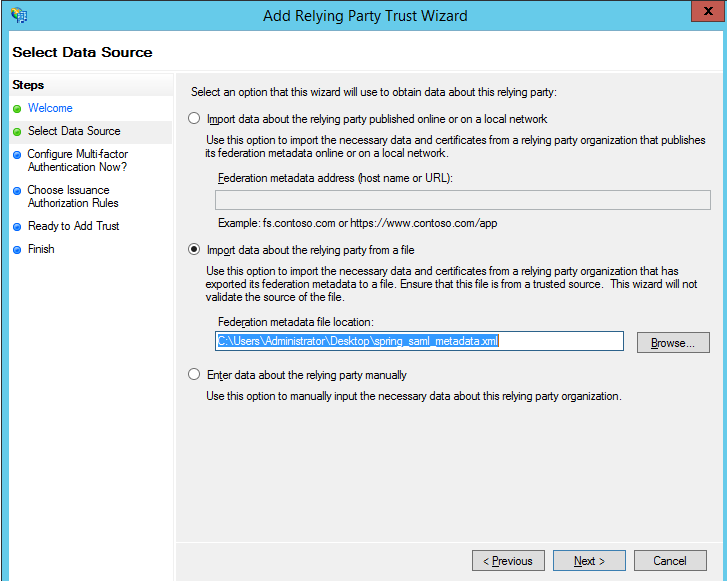The height and width of the screenshot is (581, 727).
Task: Click the Select Data Source page heading
Action: (82, 52)
